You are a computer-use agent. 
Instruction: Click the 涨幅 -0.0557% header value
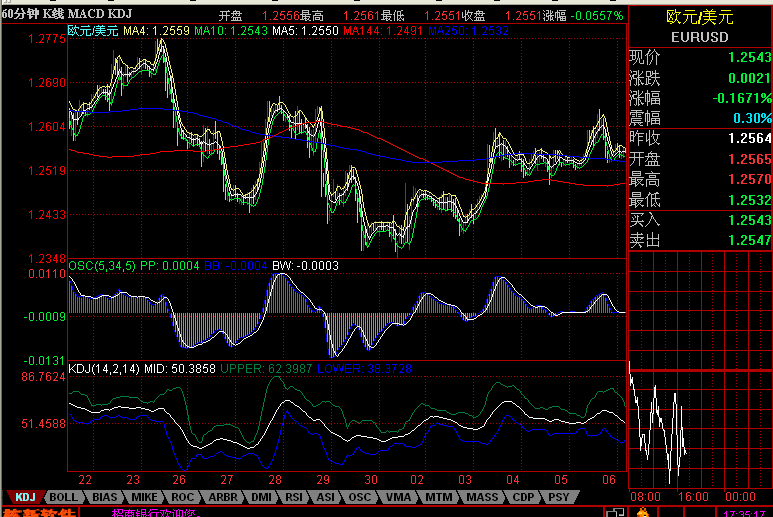point(583,16)
